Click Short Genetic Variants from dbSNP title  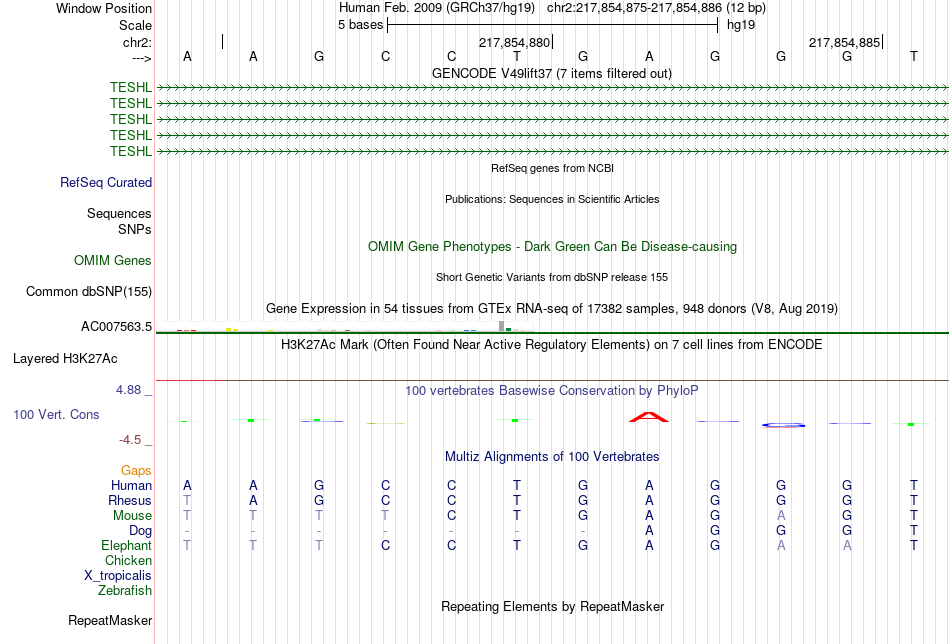click(x=552, y=277)
